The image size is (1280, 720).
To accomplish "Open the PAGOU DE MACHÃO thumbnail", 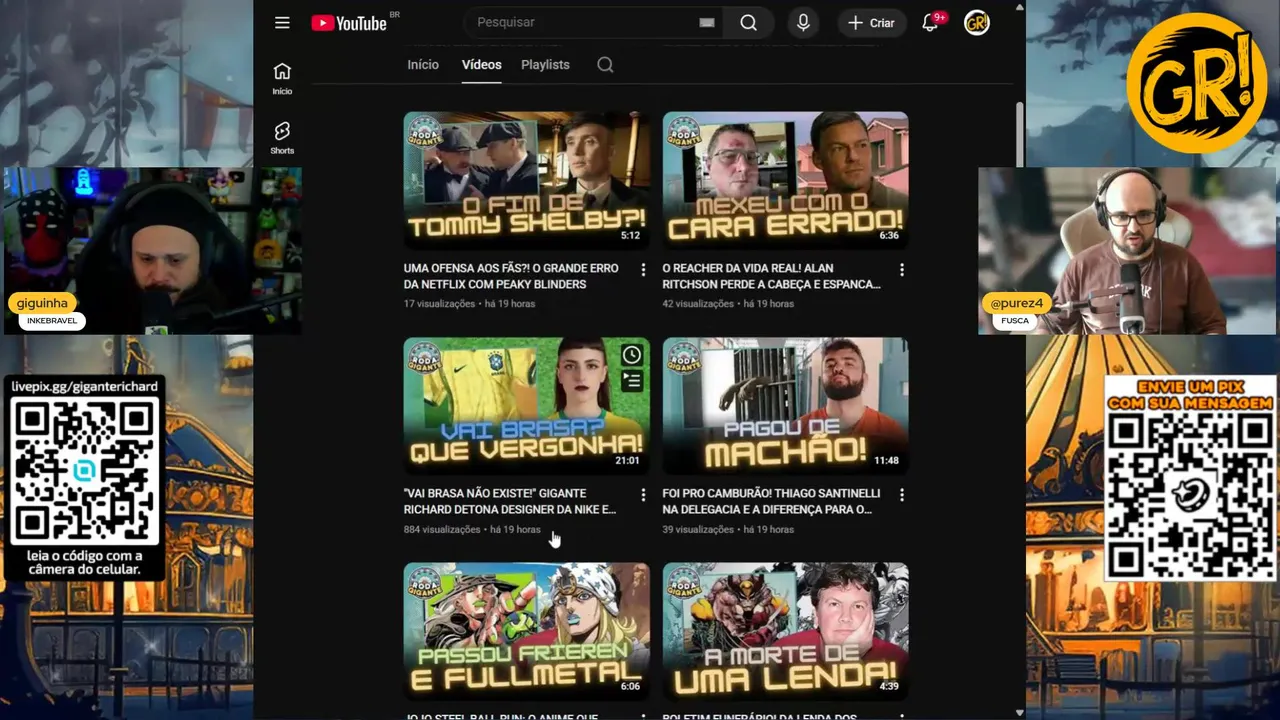I will coord(785,405).
